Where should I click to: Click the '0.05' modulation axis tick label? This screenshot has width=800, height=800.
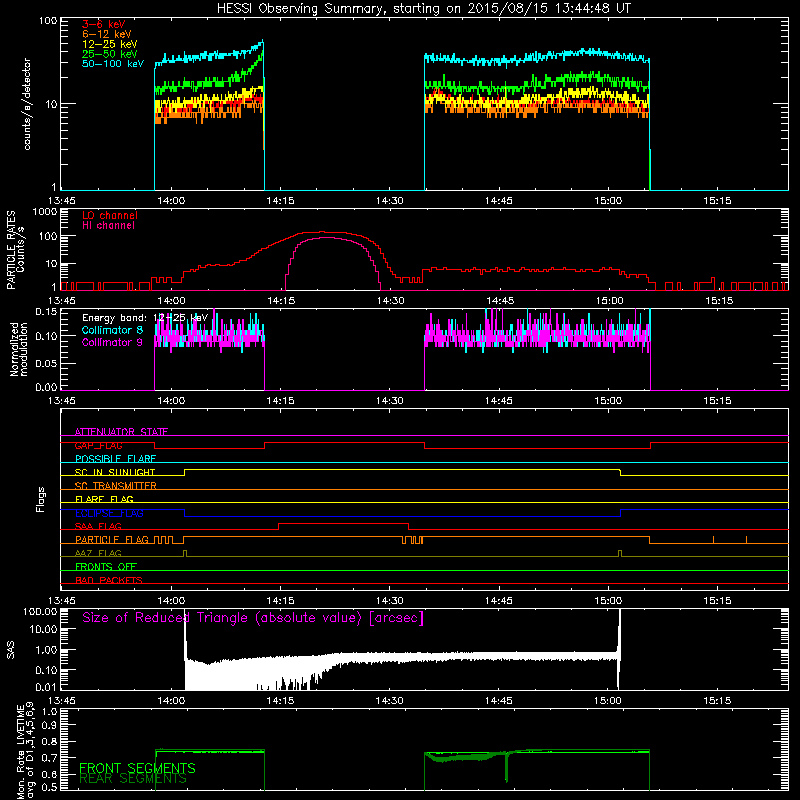click(46, 363)
